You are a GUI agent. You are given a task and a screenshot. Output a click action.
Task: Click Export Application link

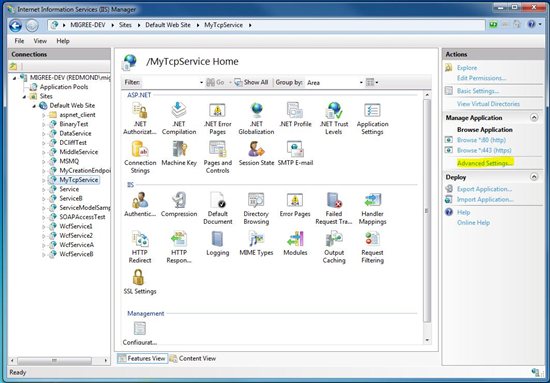(484, 189)
